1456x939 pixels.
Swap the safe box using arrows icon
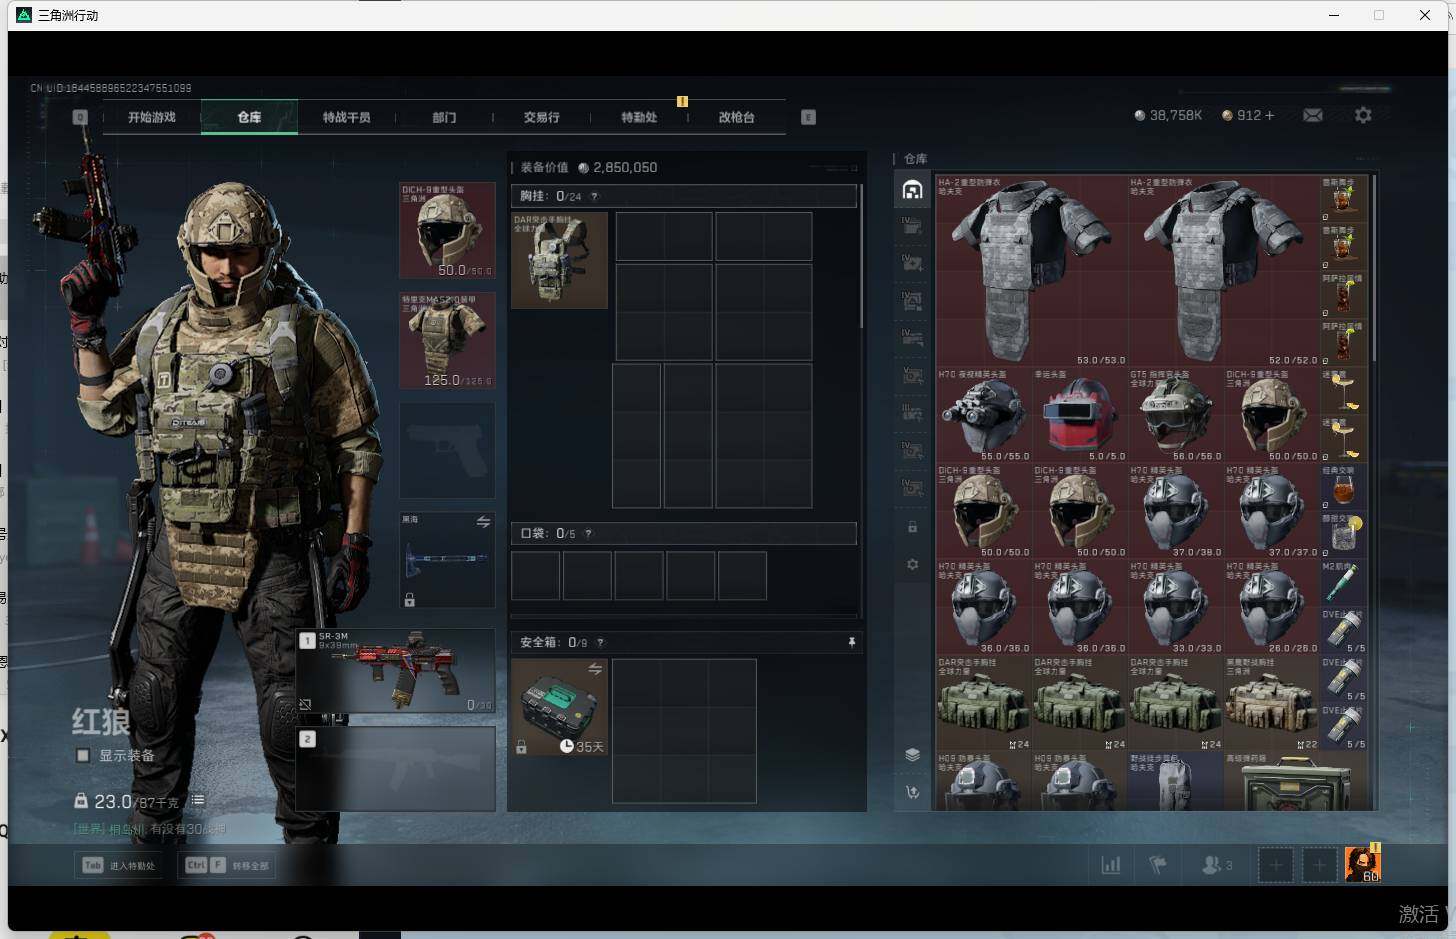595,669
